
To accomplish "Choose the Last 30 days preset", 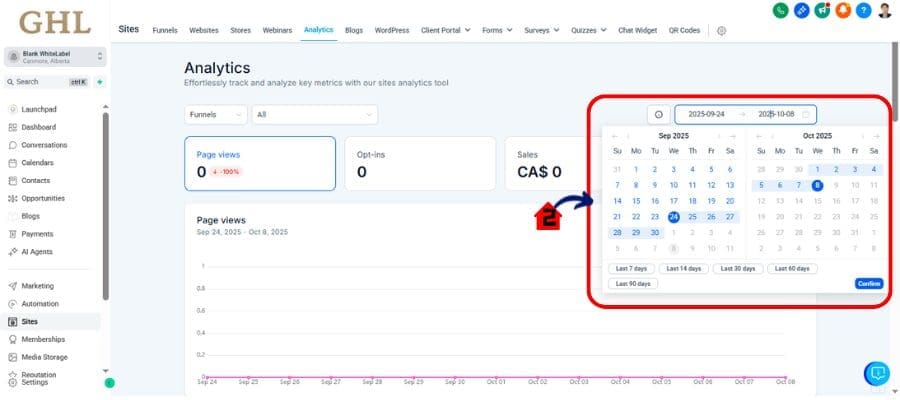I will click(x=739, y=269).
